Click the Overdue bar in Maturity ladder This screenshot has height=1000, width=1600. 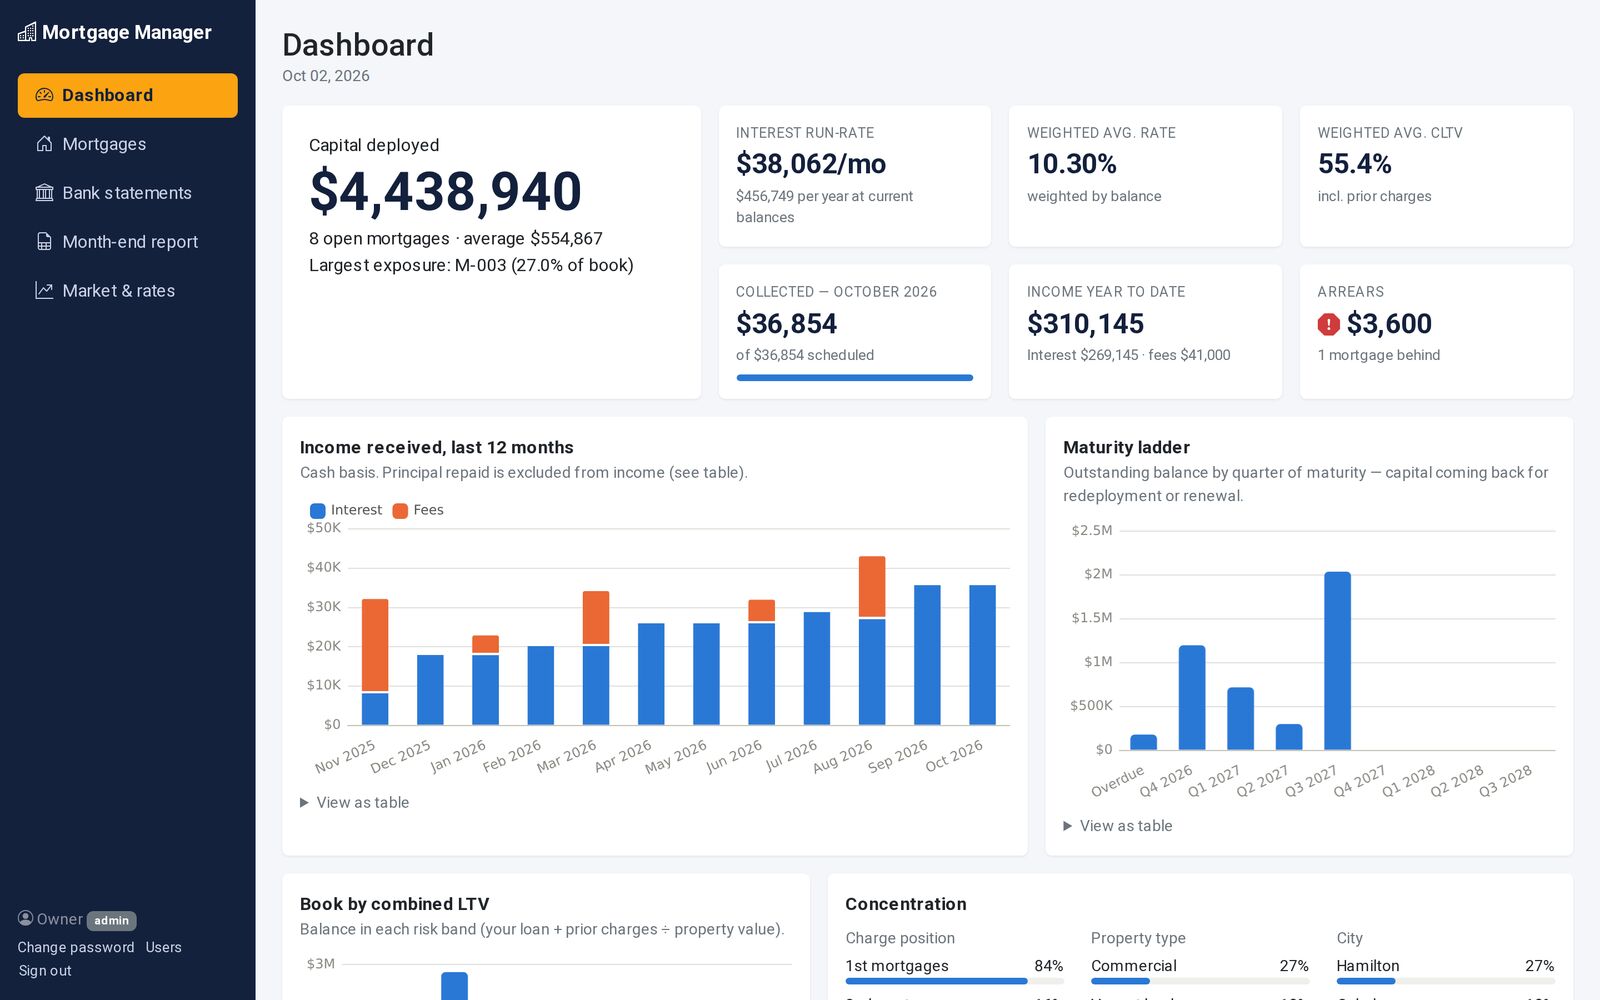click(x=1143, y=742)
